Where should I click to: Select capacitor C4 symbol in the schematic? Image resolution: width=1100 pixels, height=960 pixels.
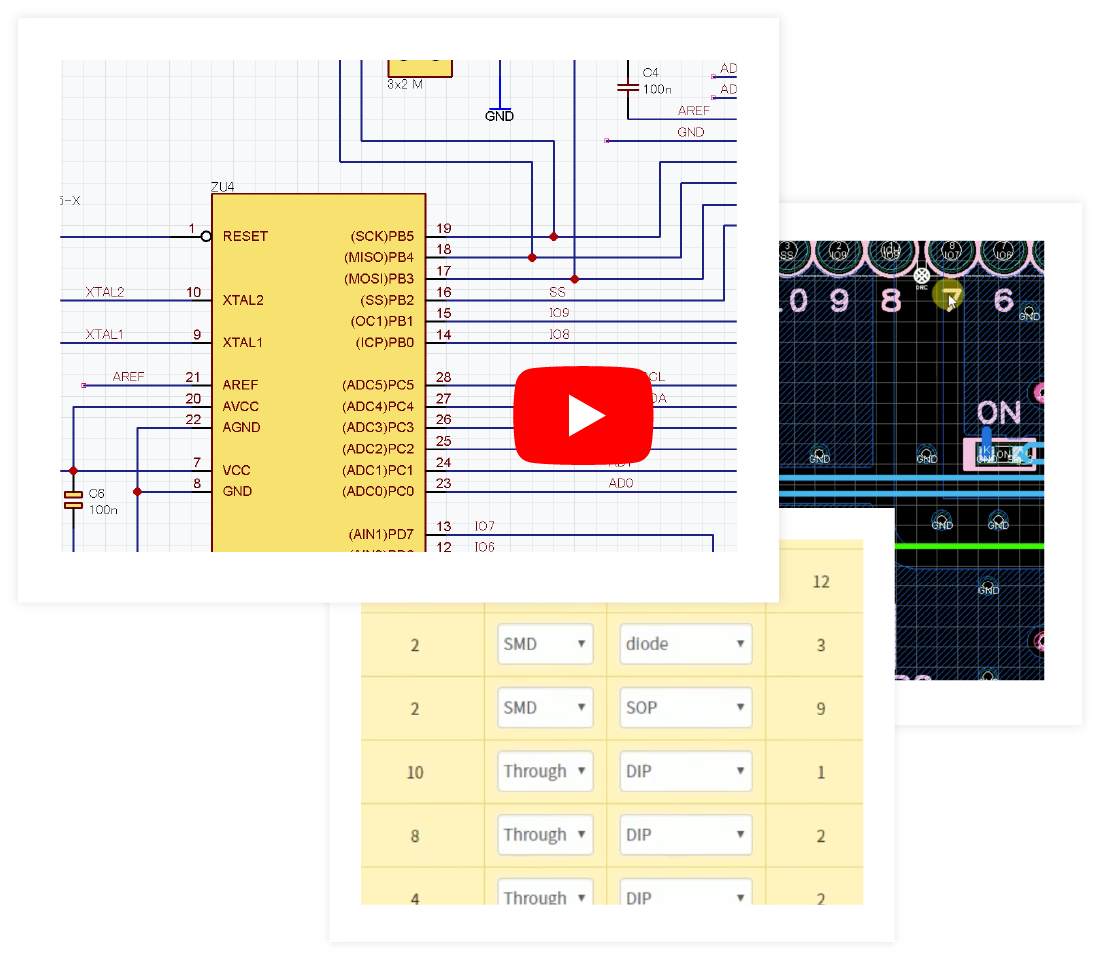pos(628,88)
